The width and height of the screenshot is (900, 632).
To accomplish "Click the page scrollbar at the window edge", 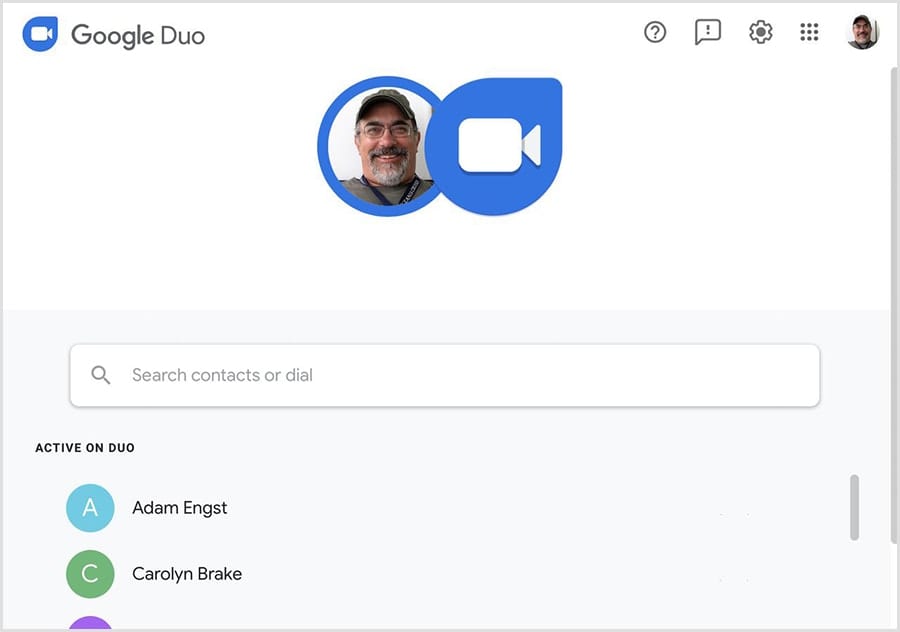I will click(x=891, y=300).
